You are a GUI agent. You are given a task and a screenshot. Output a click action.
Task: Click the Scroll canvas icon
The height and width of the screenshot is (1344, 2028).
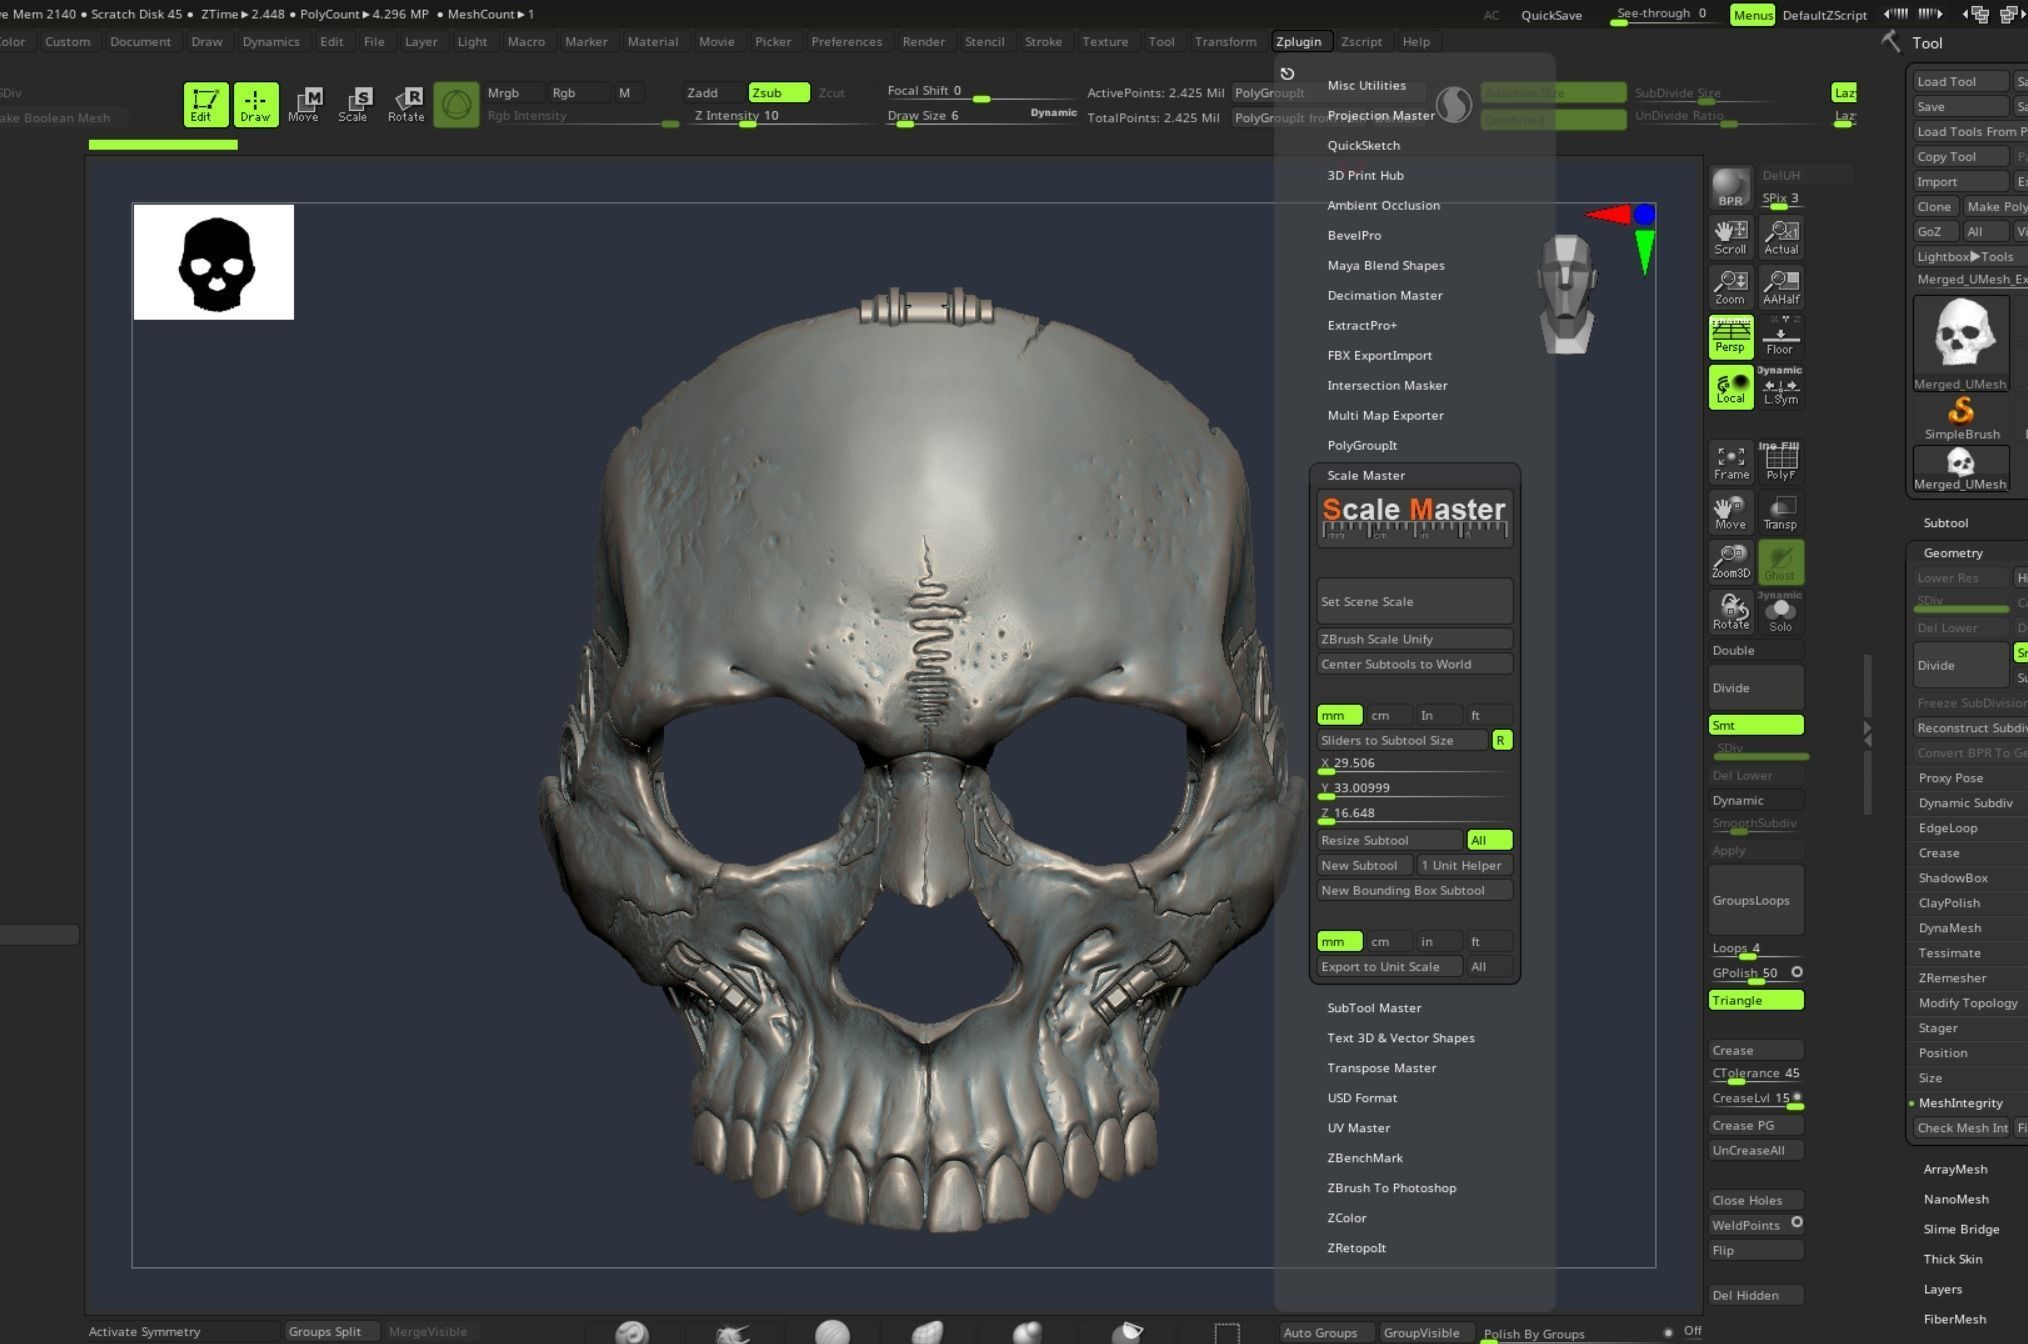[x=1730, y=237]
